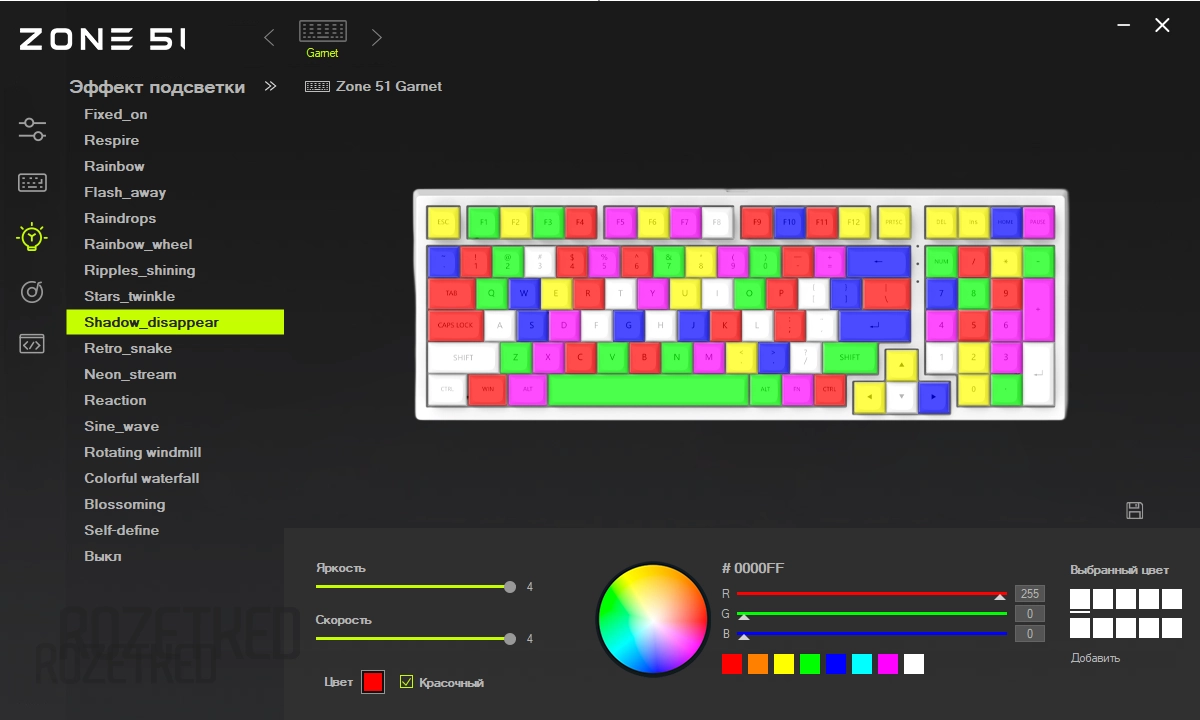This screenshot has height=720, width=1200.
Task: Choose the cyan preset color swatch
Action: click(862, 664)
